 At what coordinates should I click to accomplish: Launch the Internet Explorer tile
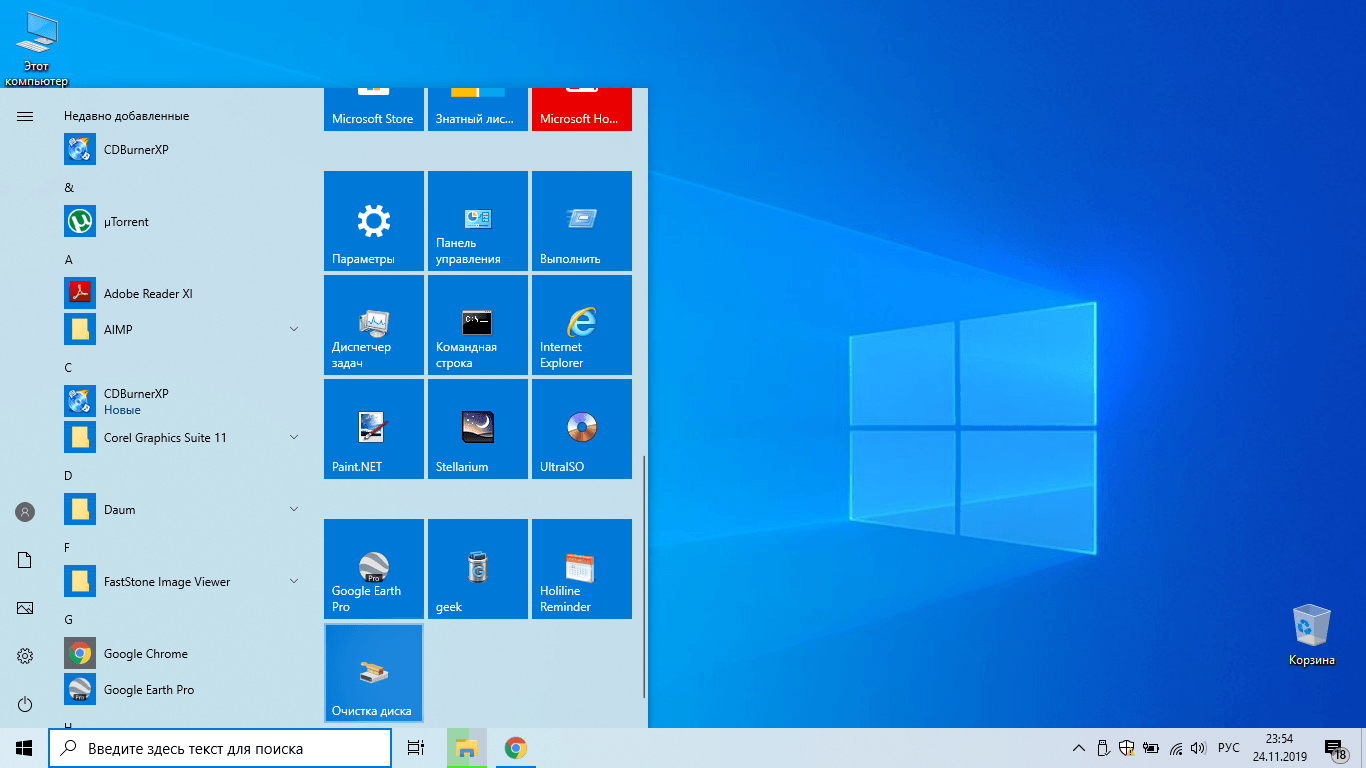(x=581, y=325)
